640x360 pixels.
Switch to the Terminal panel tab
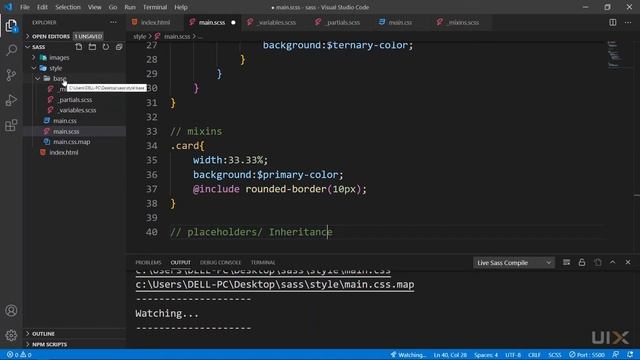(263, 262)
